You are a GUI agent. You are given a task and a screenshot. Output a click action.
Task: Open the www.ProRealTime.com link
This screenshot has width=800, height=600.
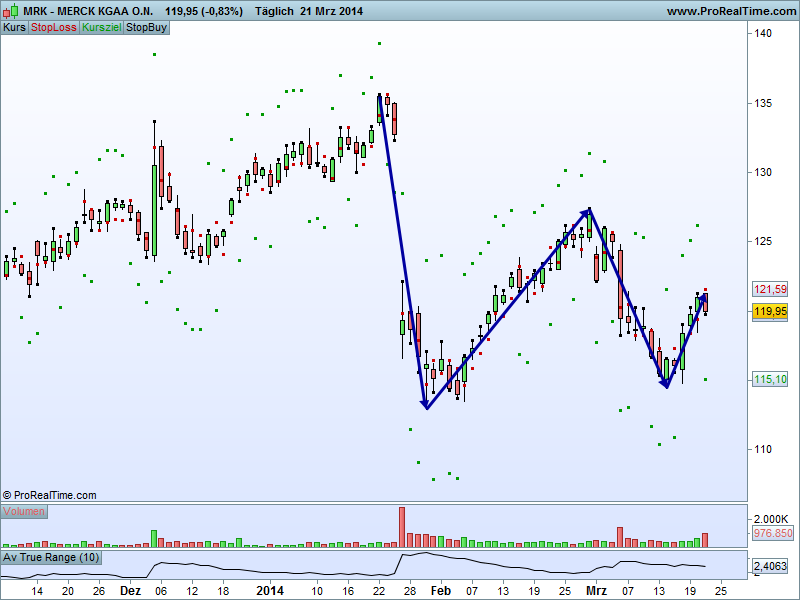pos(731,11)
